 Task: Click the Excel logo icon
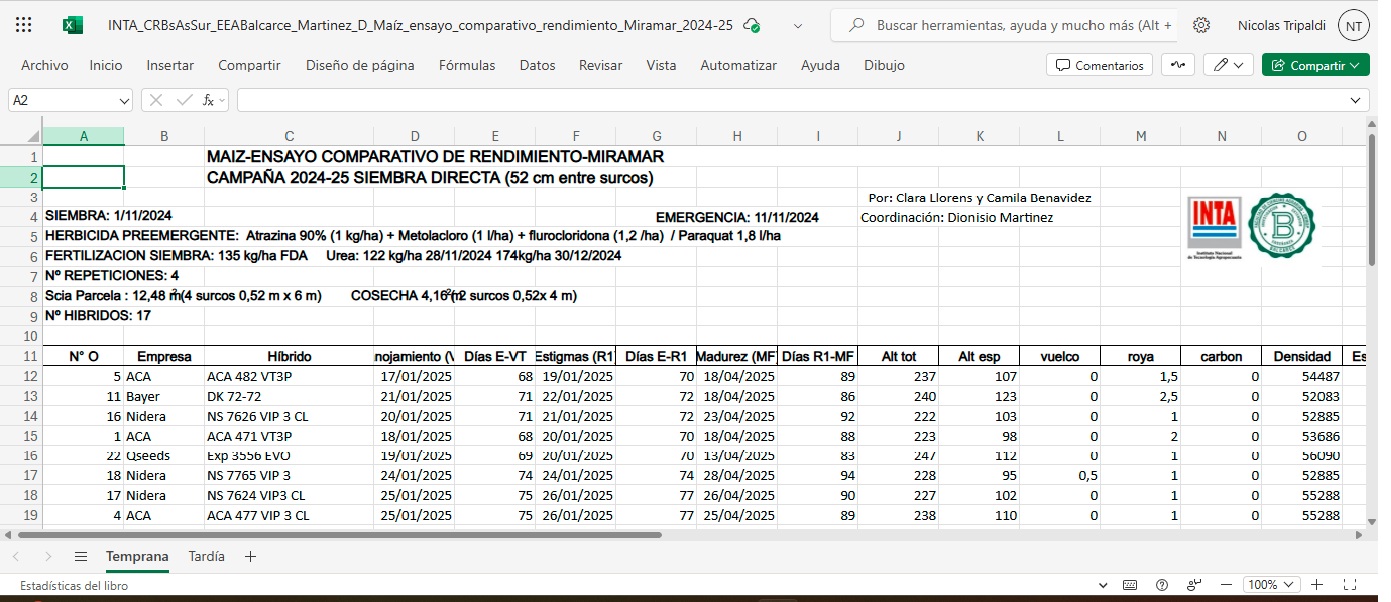pyautogui.click(x=73, y=26)
